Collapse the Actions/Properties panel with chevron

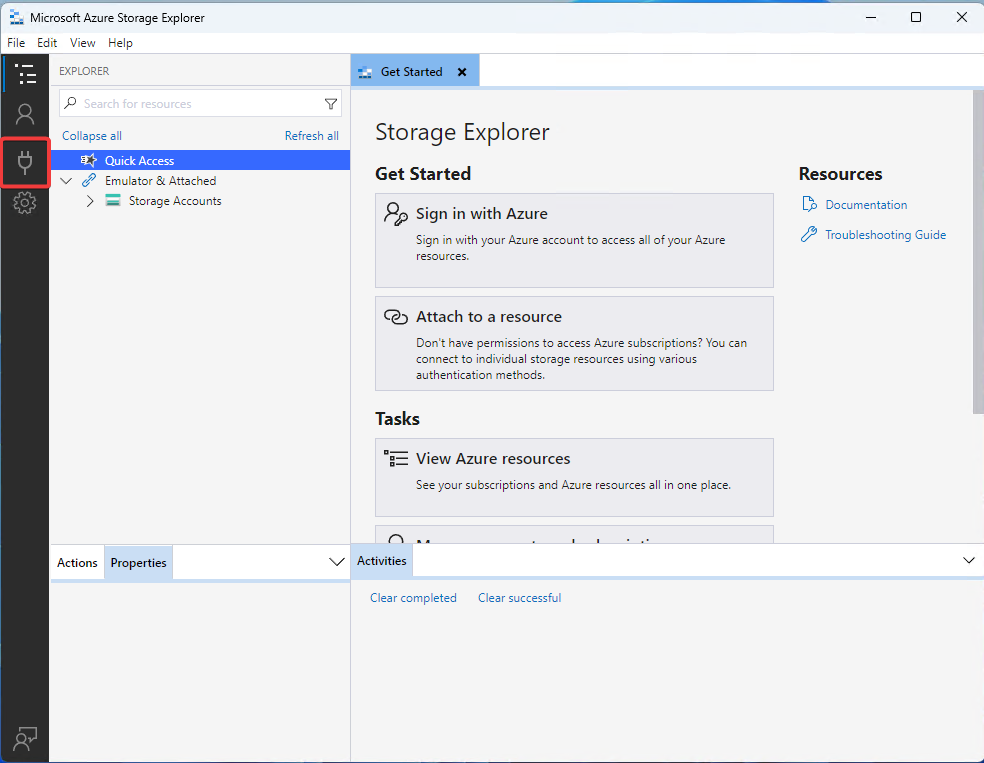coord(337,562)
